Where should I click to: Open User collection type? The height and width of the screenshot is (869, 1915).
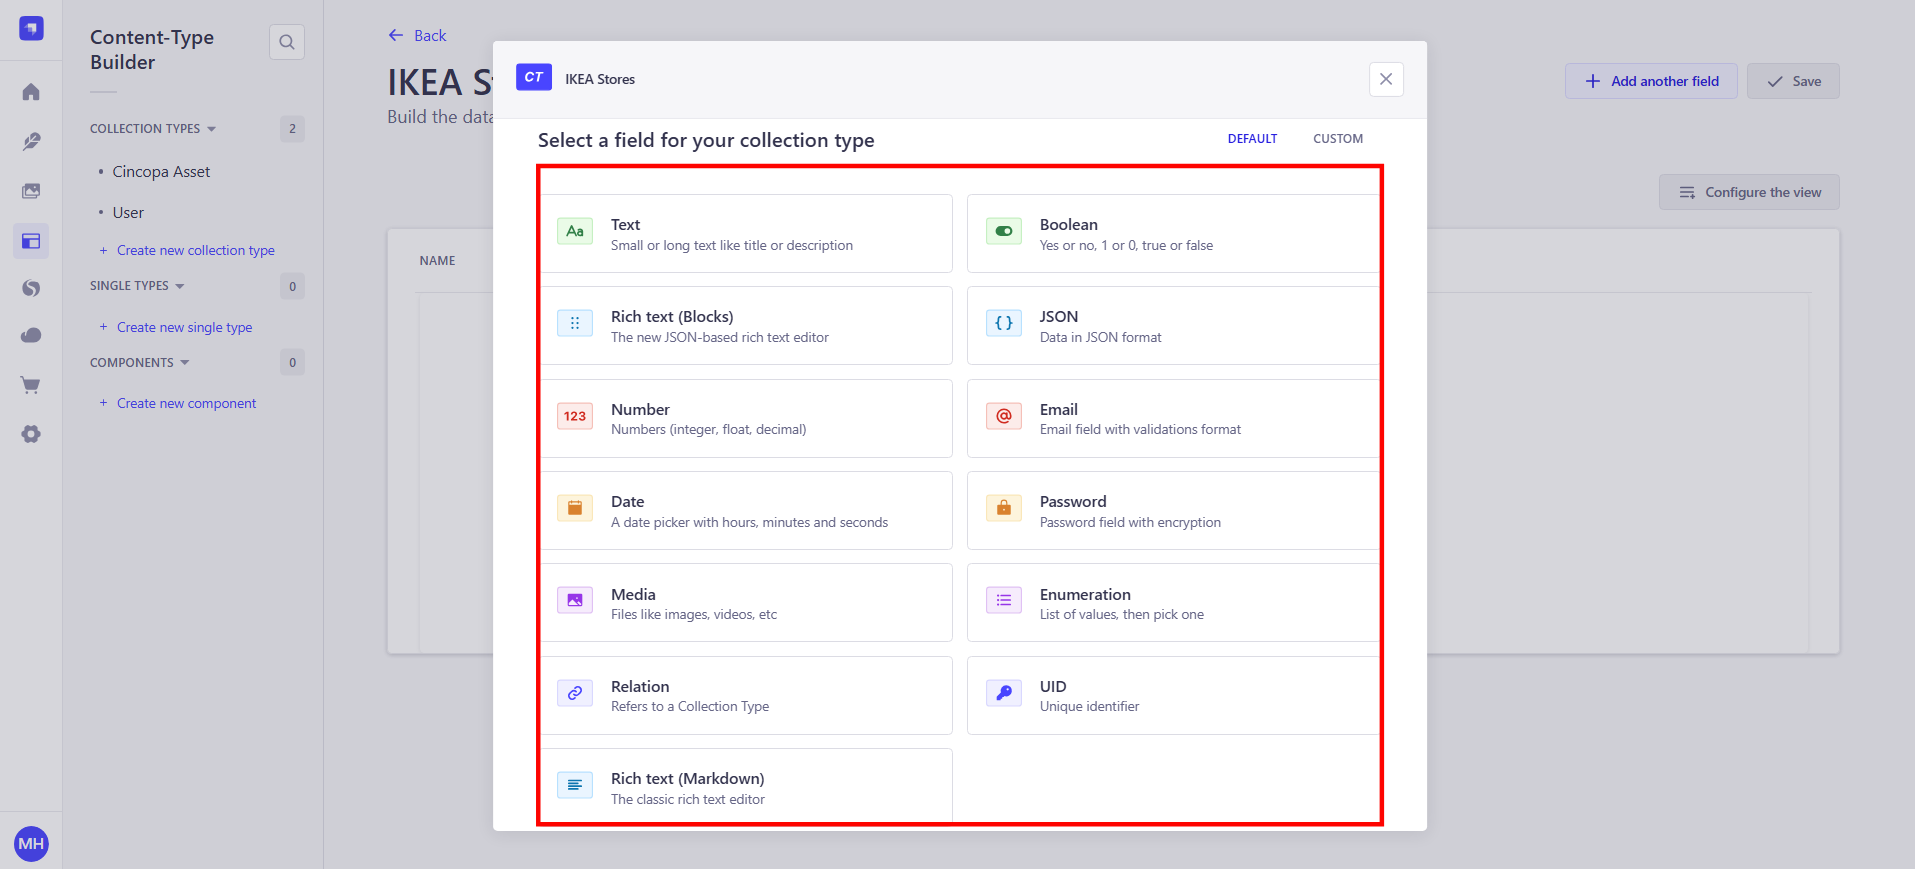tap(128, 213)
